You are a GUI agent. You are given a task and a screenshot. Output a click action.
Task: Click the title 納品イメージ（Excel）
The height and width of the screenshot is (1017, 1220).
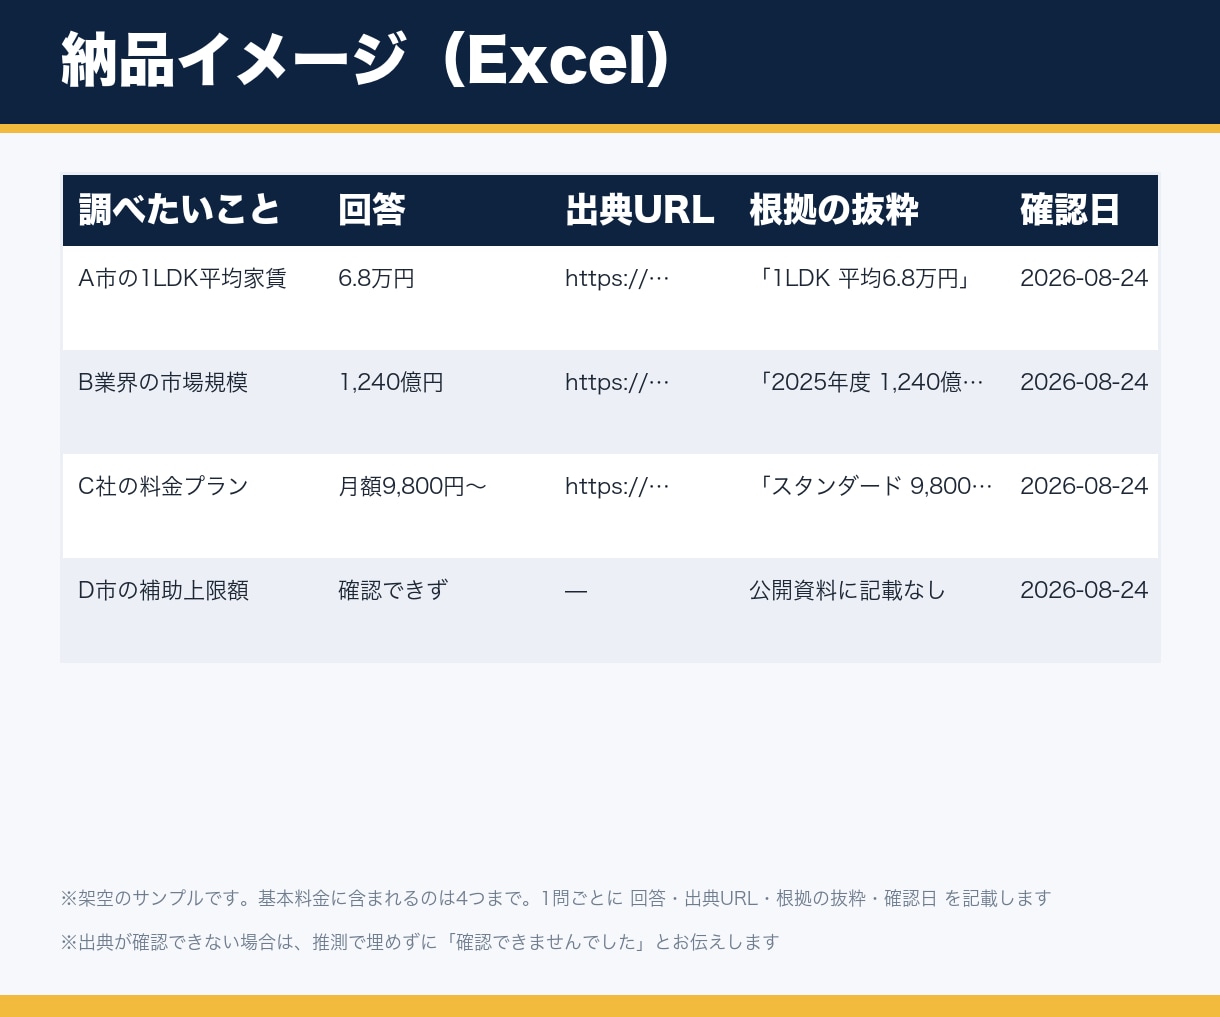(366, 61)
